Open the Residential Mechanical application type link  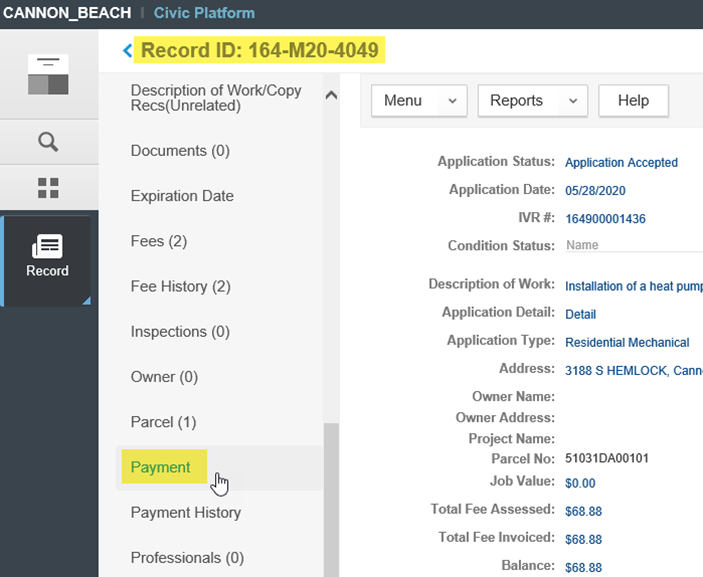click(x=627, y=342)
